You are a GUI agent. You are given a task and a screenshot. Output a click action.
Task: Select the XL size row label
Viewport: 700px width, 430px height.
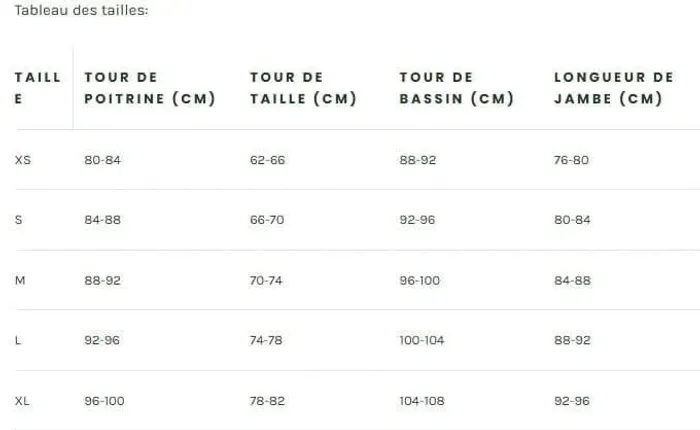22,401
